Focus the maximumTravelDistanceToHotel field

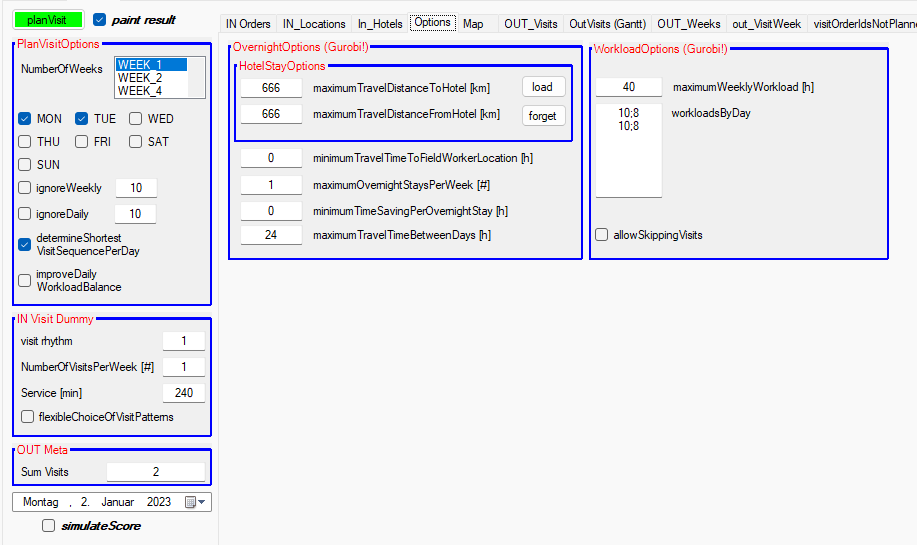(x=271, y=87)
